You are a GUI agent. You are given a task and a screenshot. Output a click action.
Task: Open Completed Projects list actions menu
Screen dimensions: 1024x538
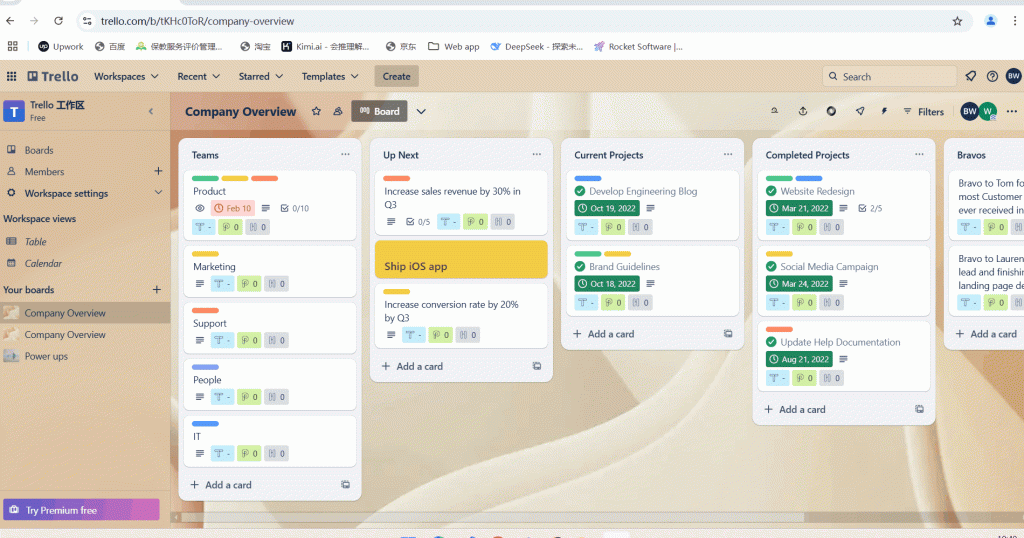click(x=919, y=155)
